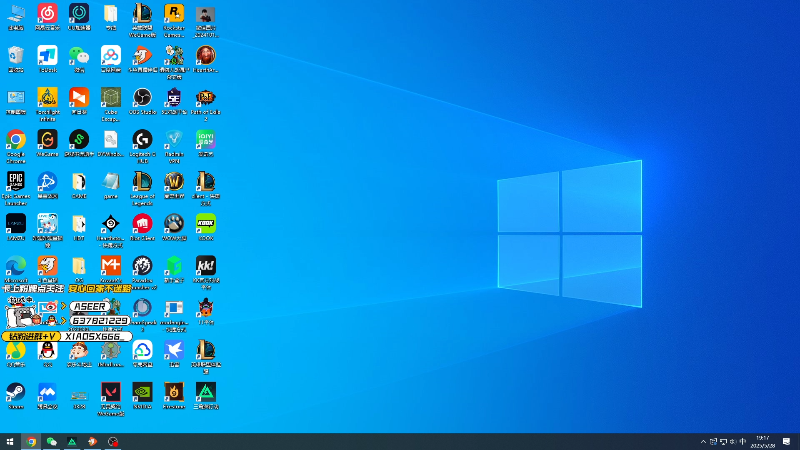Open the 'game' notepad file
Image resolution: width=800 pixels, height=450 pixels.
111,186
